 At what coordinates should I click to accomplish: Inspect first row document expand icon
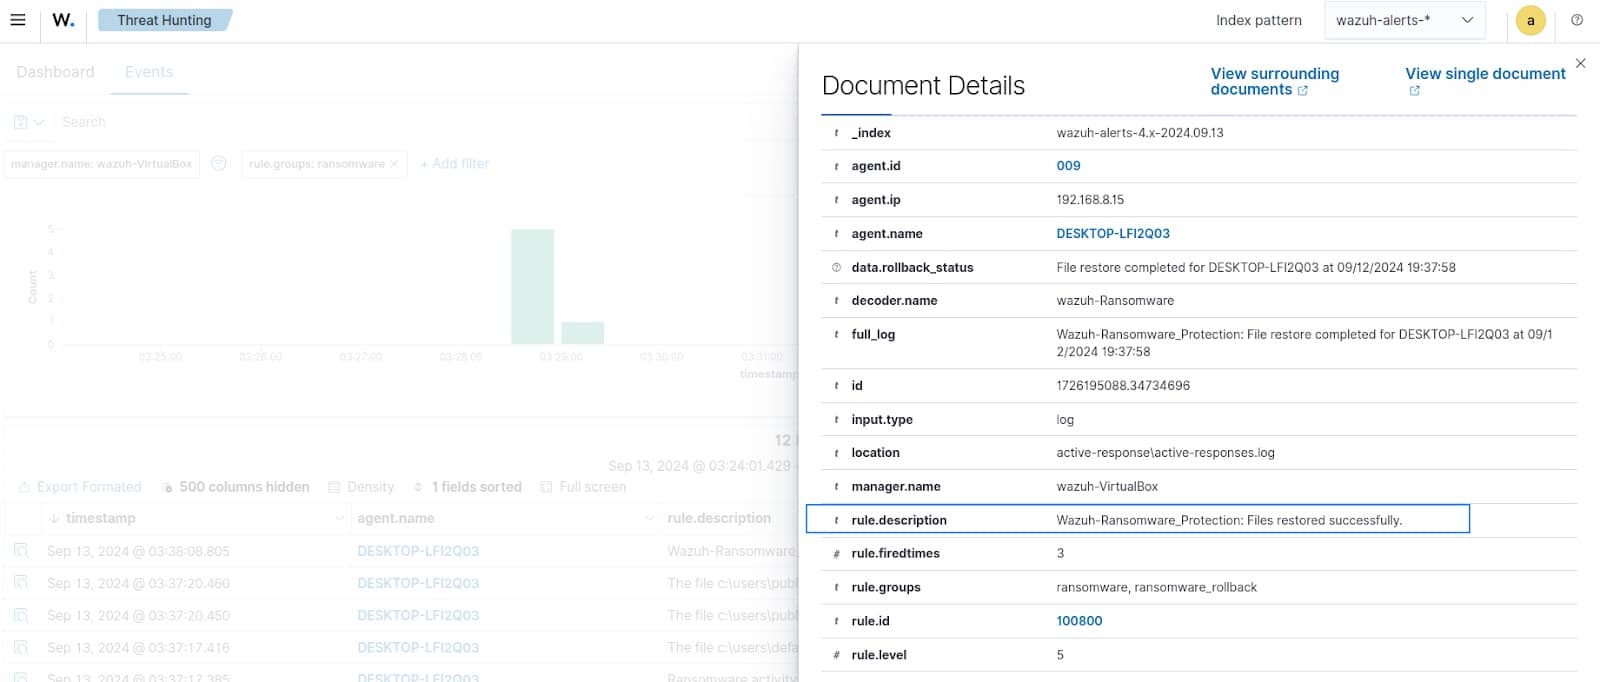[20, 551]
